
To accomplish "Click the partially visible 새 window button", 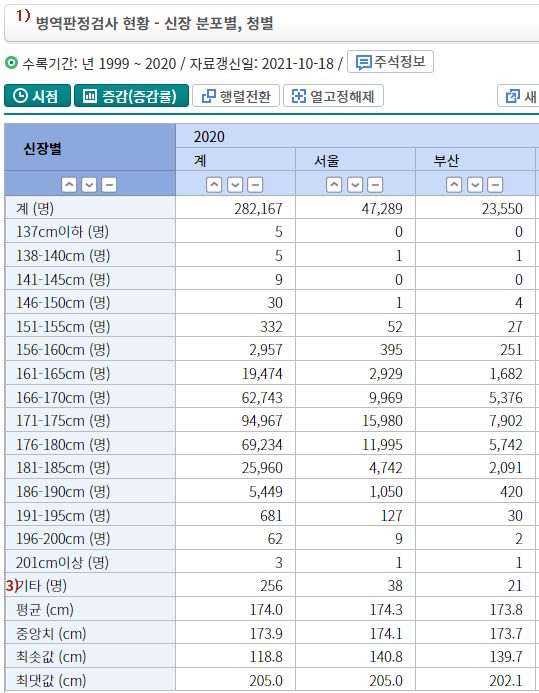I will click(519, 96).
